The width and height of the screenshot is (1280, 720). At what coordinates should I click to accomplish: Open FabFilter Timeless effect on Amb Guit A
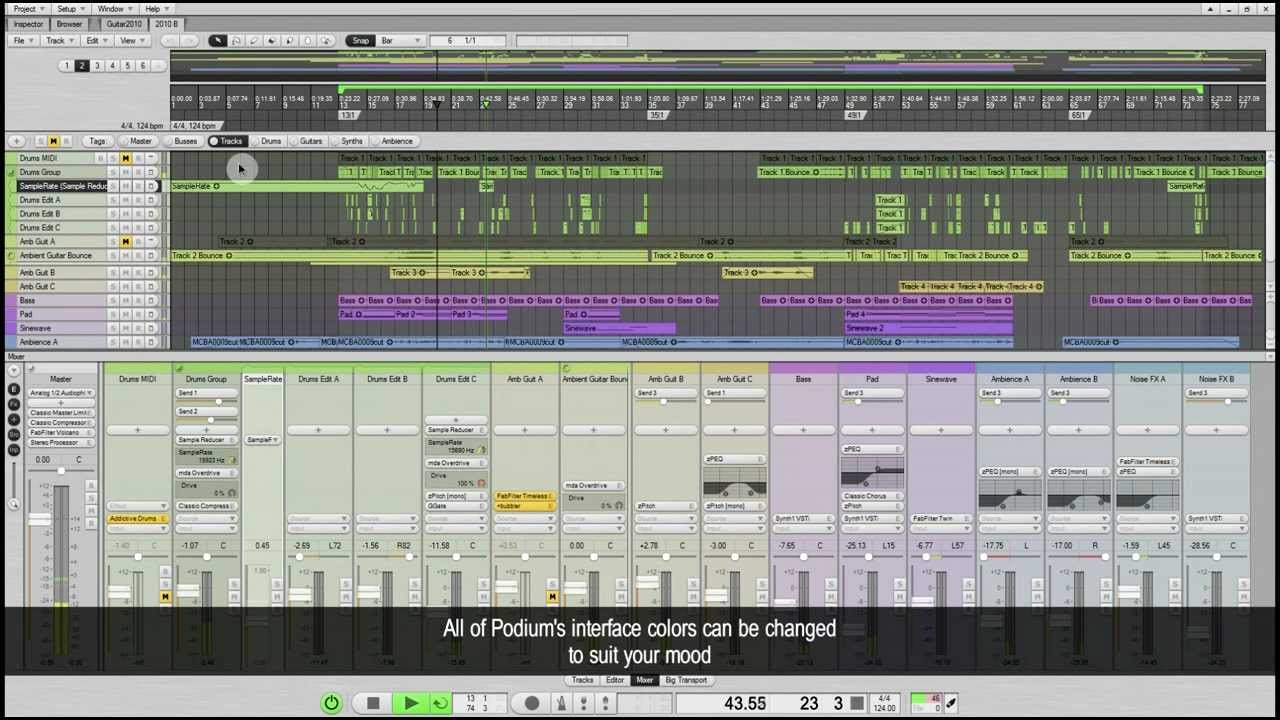[x=524, y=496]
